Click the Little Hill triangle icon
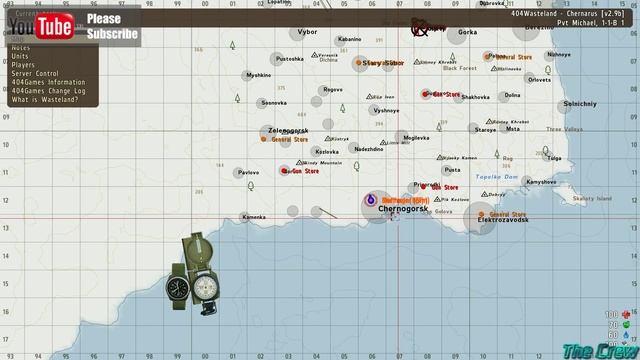 coord(383,142)
